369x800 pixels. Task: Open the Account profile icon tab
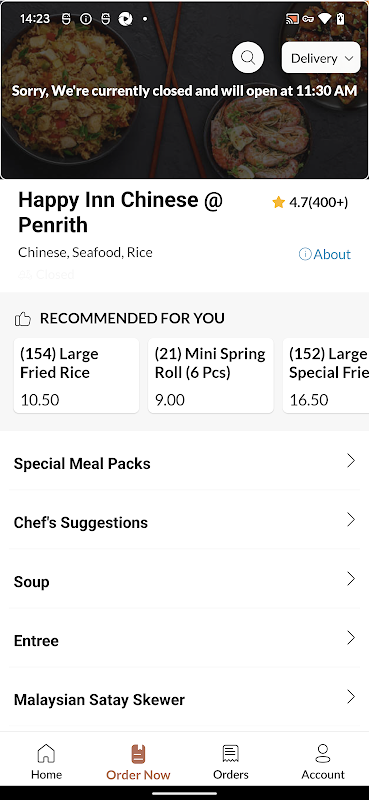[323, 753]
